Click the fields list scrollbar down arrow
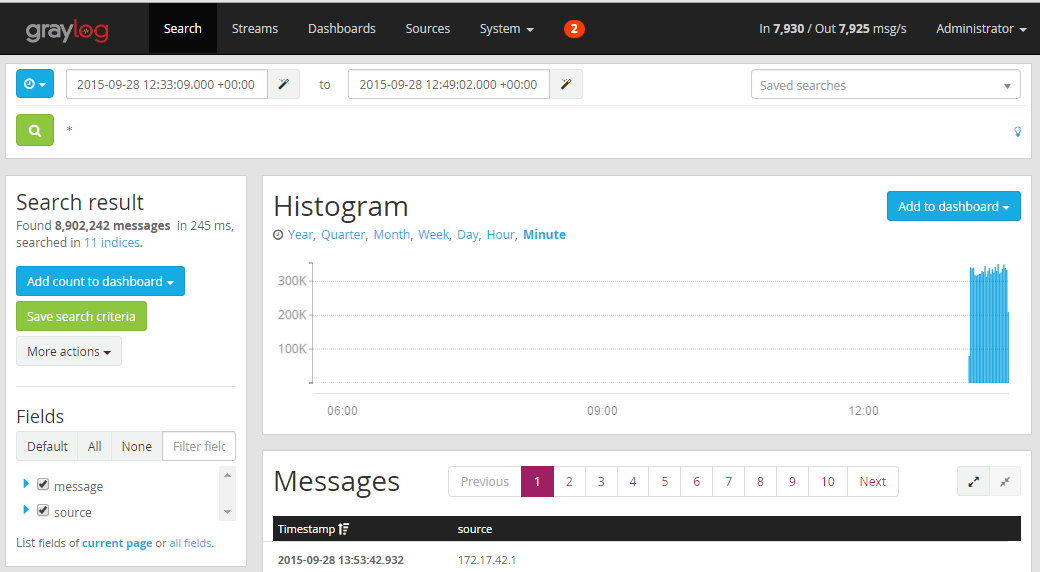The image size is (1040, 572). (x=228, y=512)
